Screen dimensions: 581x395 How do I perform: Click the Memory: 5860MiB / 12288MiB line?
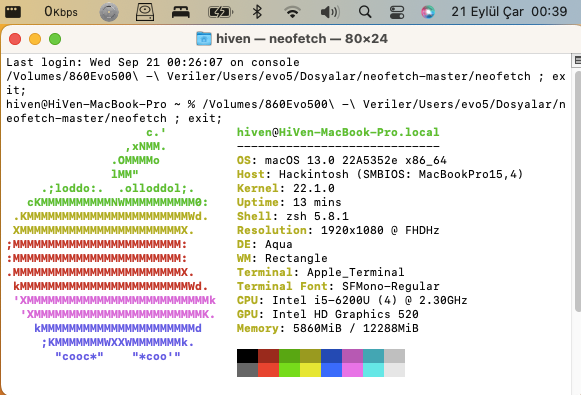click(x=328, y=328)
